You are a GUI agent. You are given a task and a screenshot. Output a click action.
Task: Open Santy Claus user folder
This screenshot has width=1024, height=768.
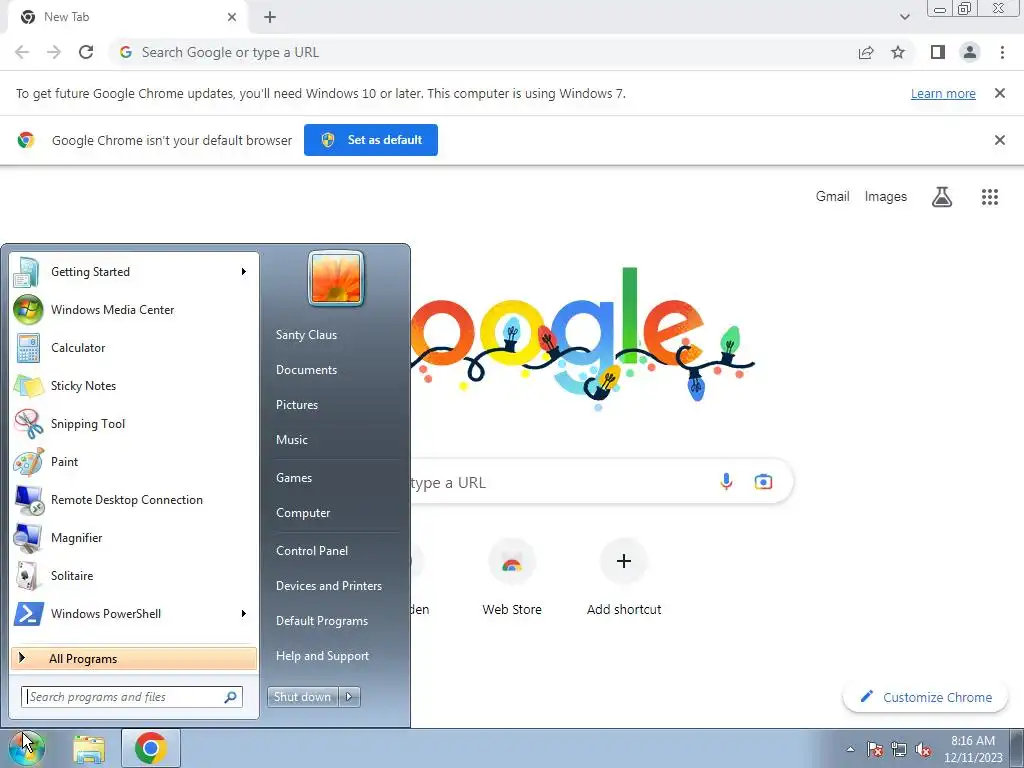[306, 334]
